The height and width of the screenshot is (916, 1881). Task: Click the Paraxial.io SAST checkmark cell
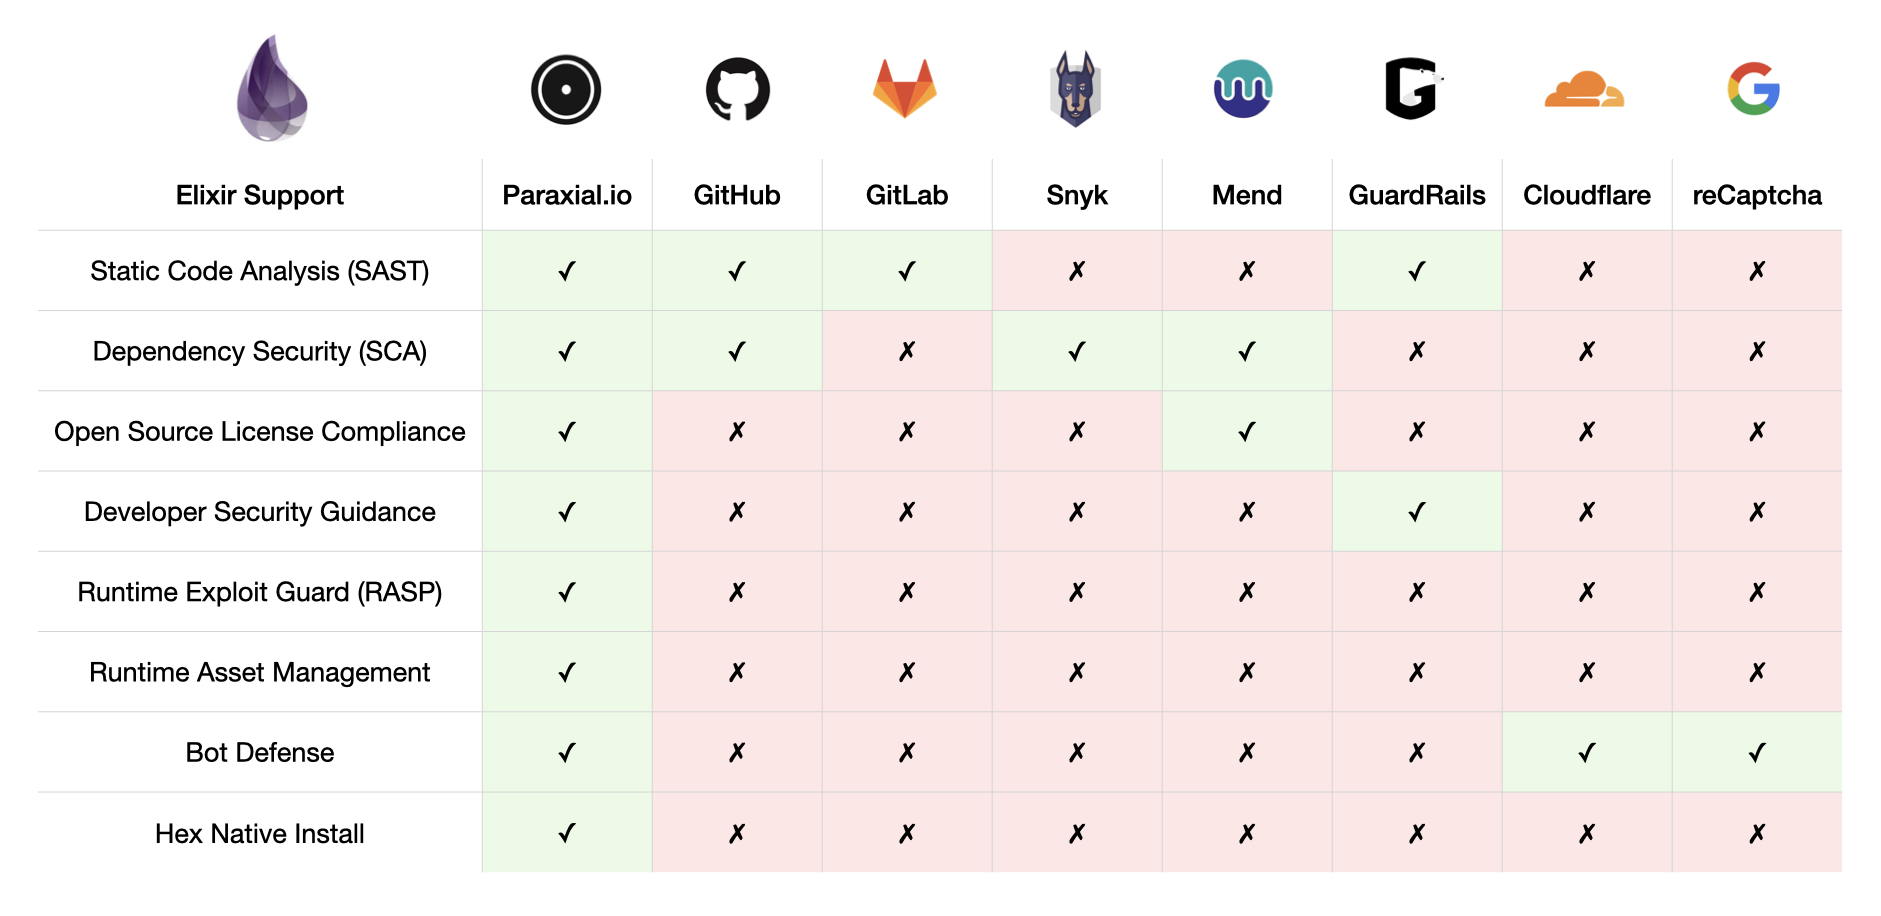pyautogui.click(x=567, y=271)
